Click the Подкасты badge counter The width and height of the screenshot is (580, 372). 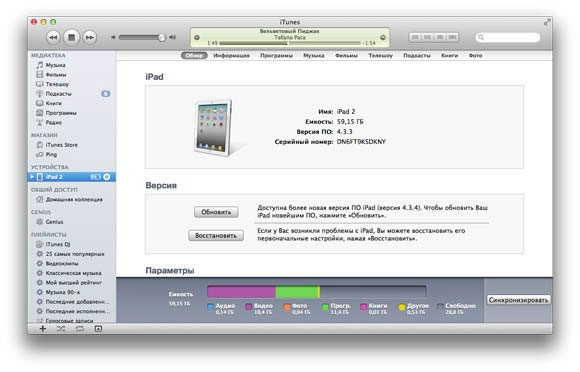point(106,94)
